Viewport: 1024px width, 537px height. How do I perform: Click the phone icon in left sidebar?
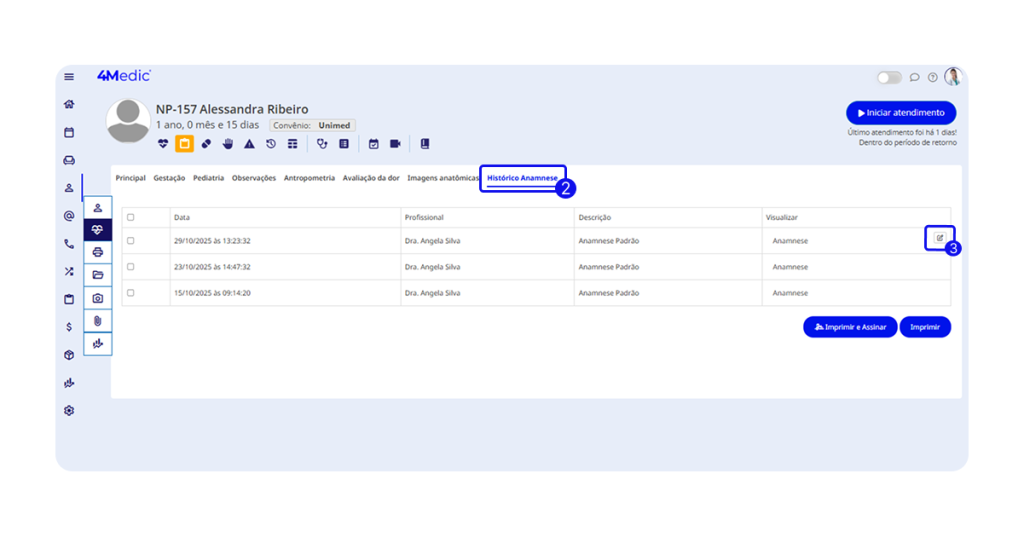coord(69,243)
